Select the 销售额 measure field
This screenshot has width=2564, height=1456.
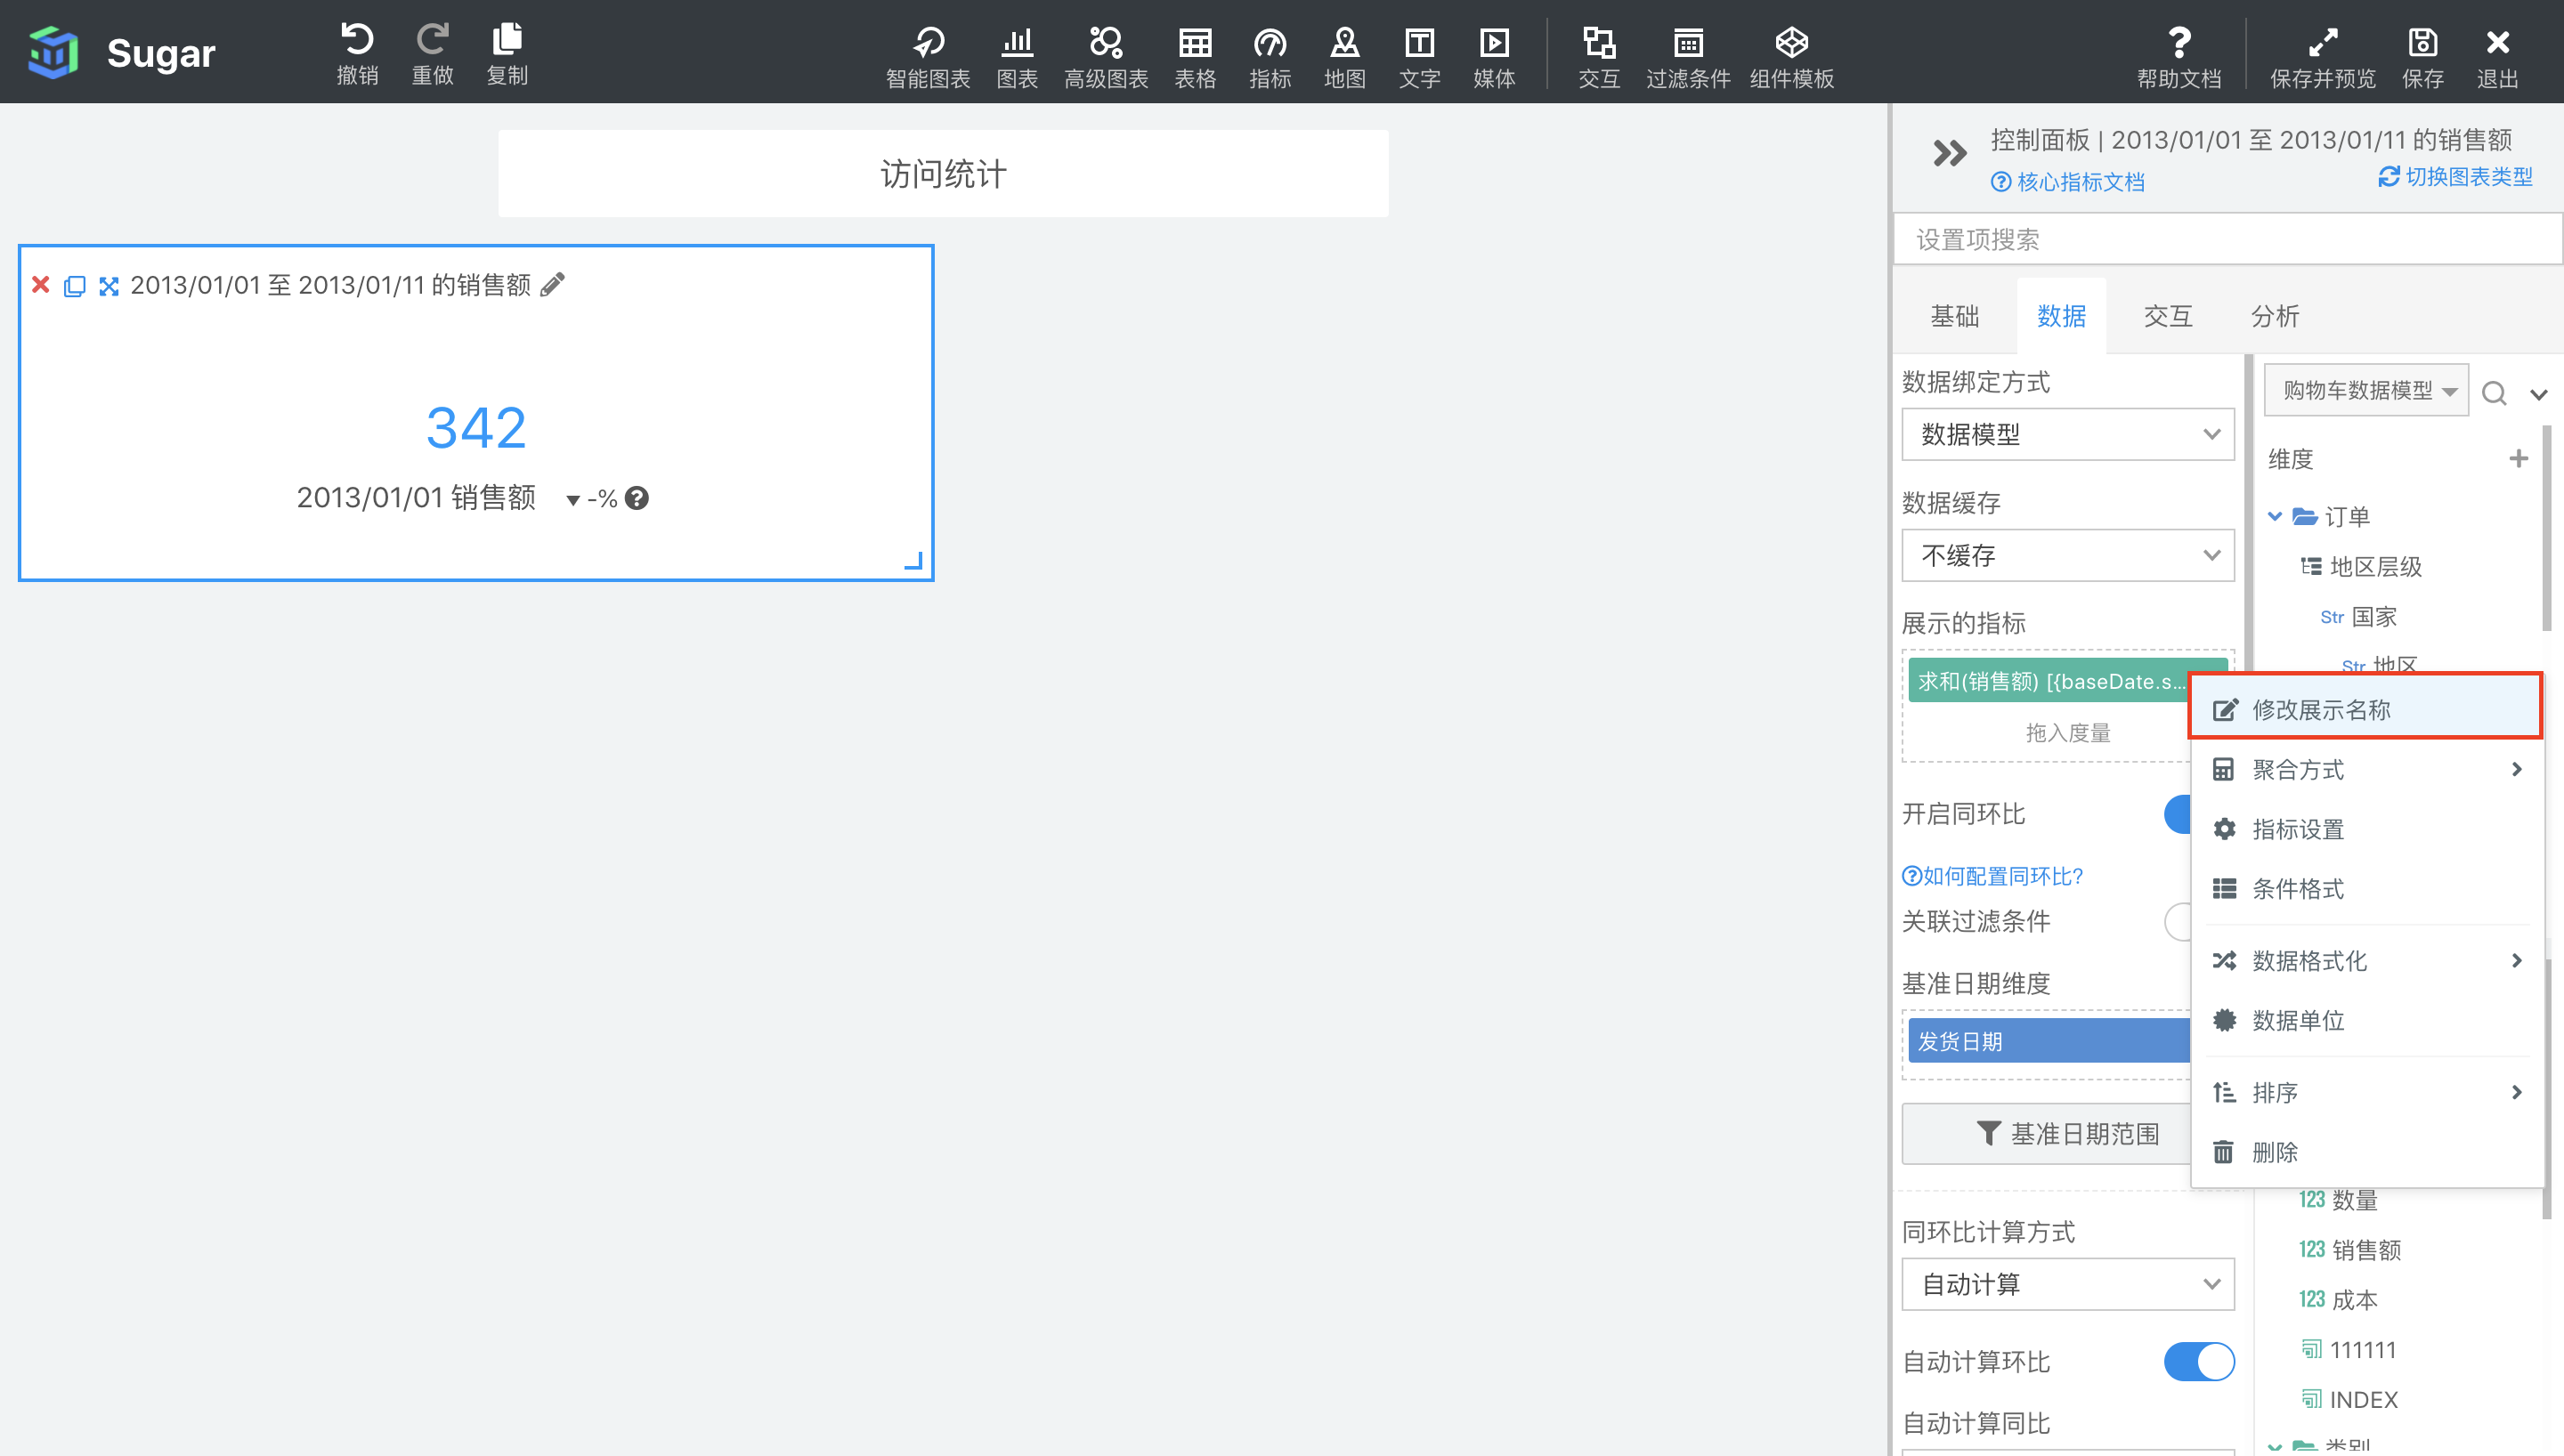click(x=2350, y=1249)
